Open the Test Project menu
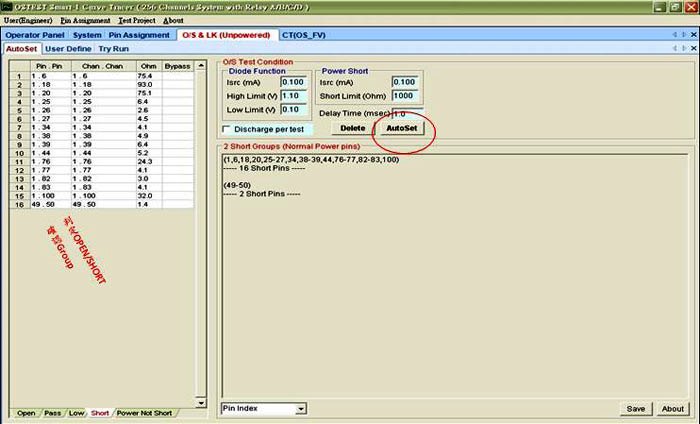Image resolution: width=700 pixels, height=424 pixels. pyautogui.click(x=137, y=20)
